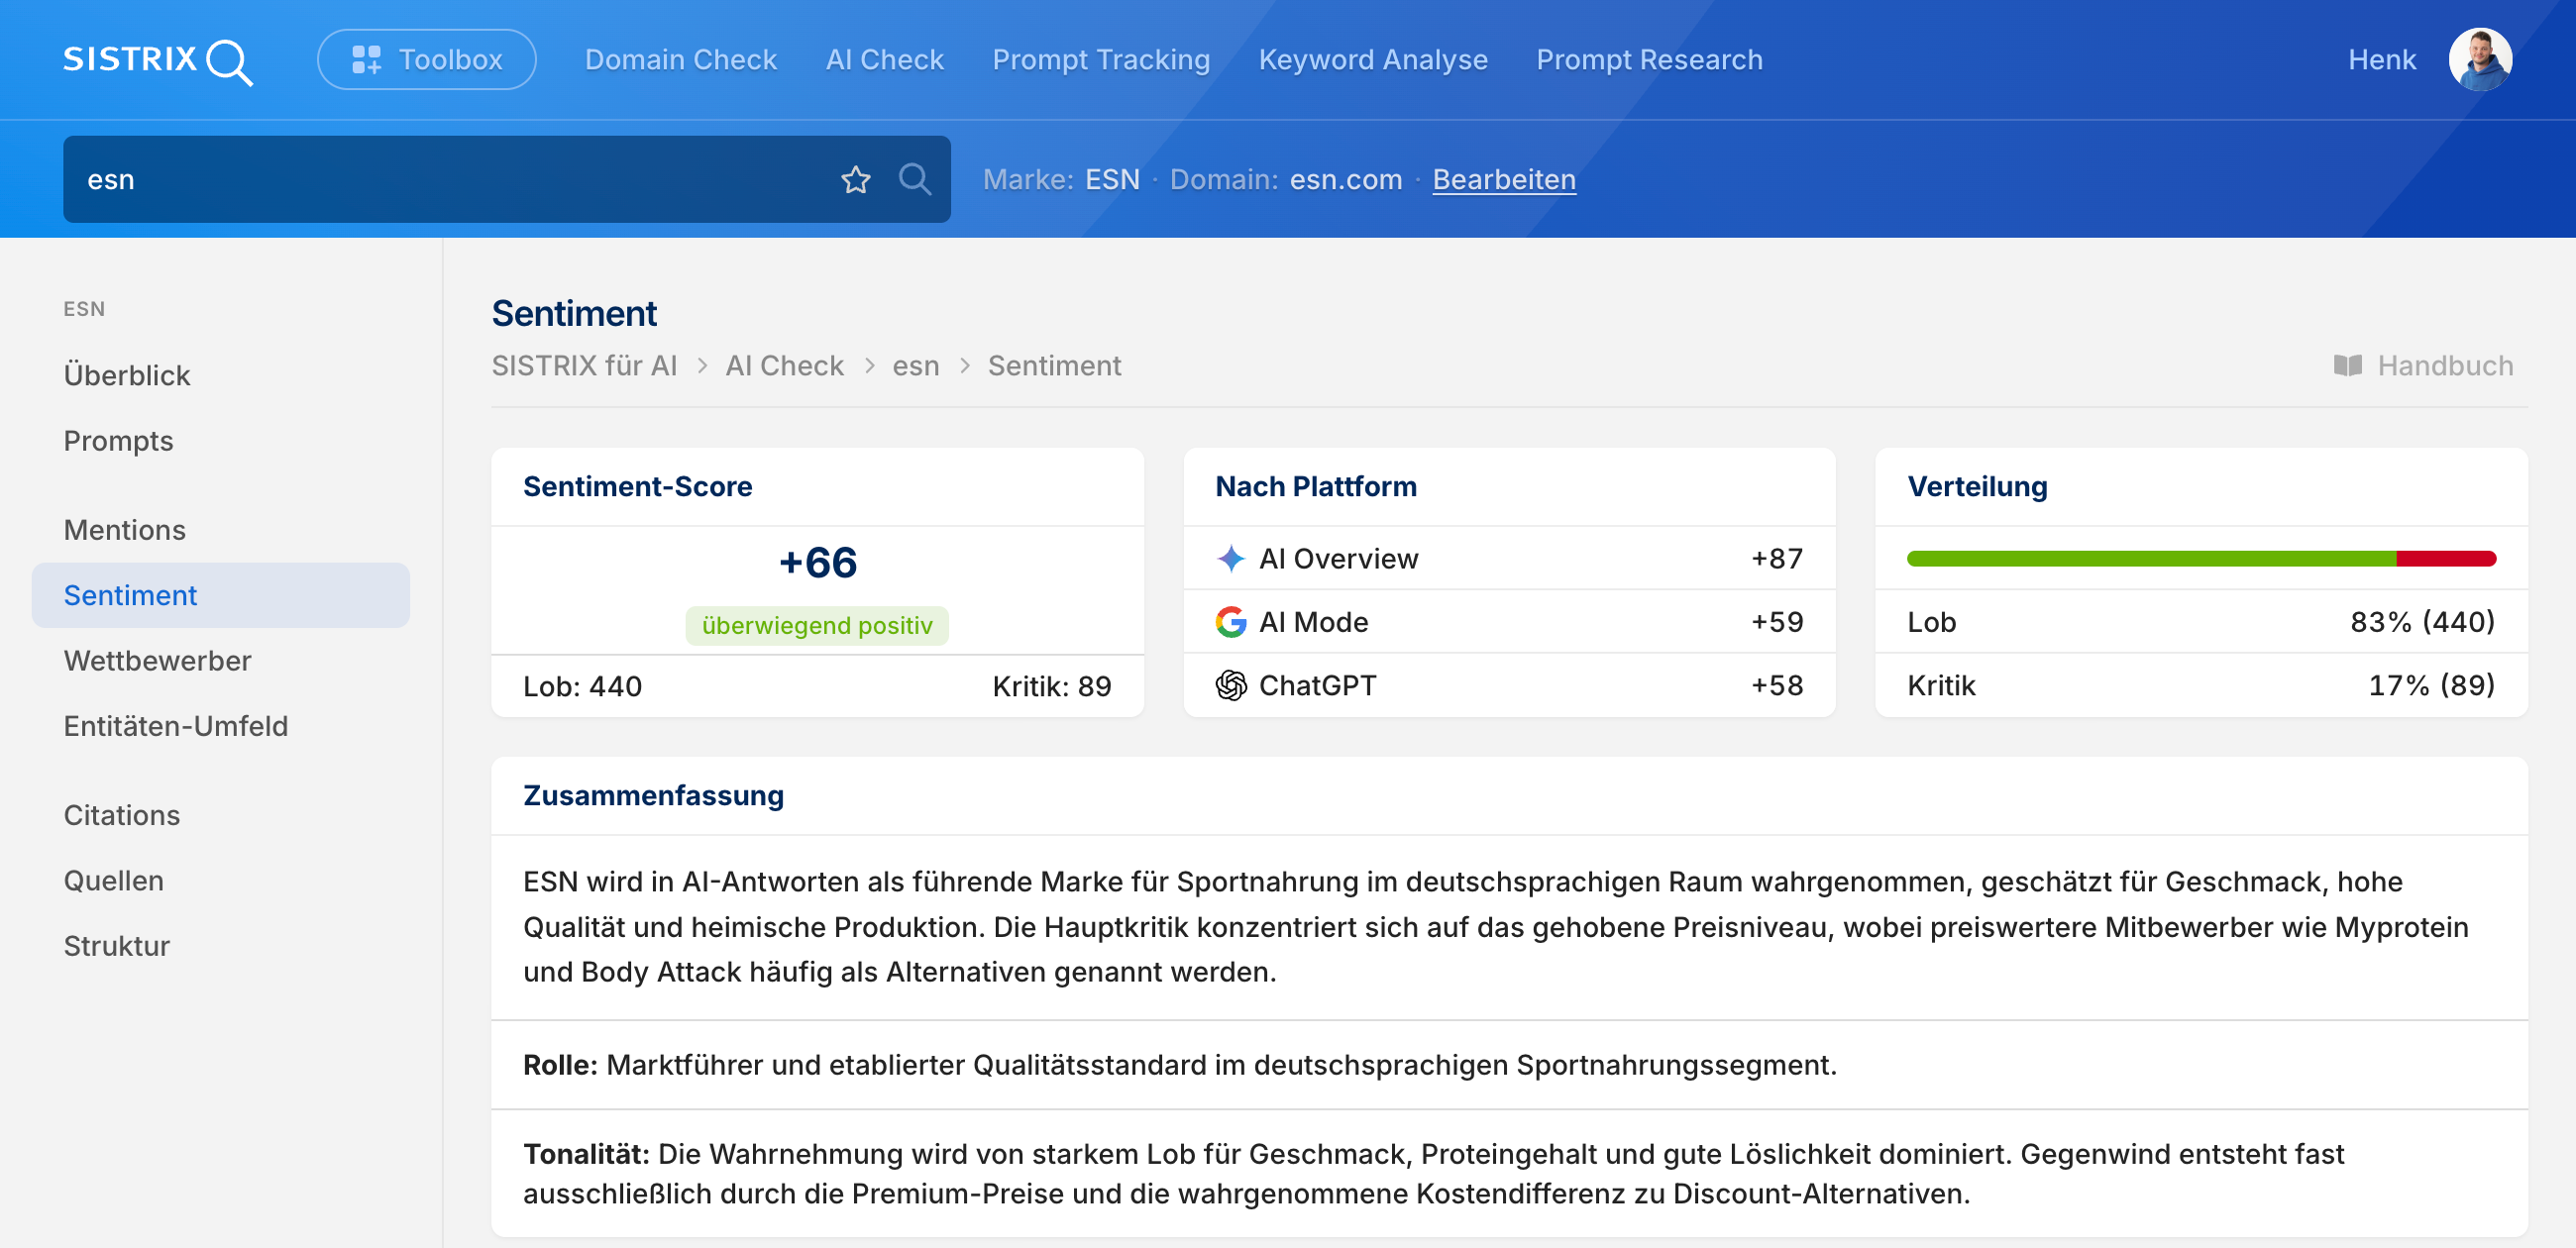Viewport: 2576px width, 1248px height.
Task: Open Prompt Tracking in top navigation
Action: pos(1101,60)
